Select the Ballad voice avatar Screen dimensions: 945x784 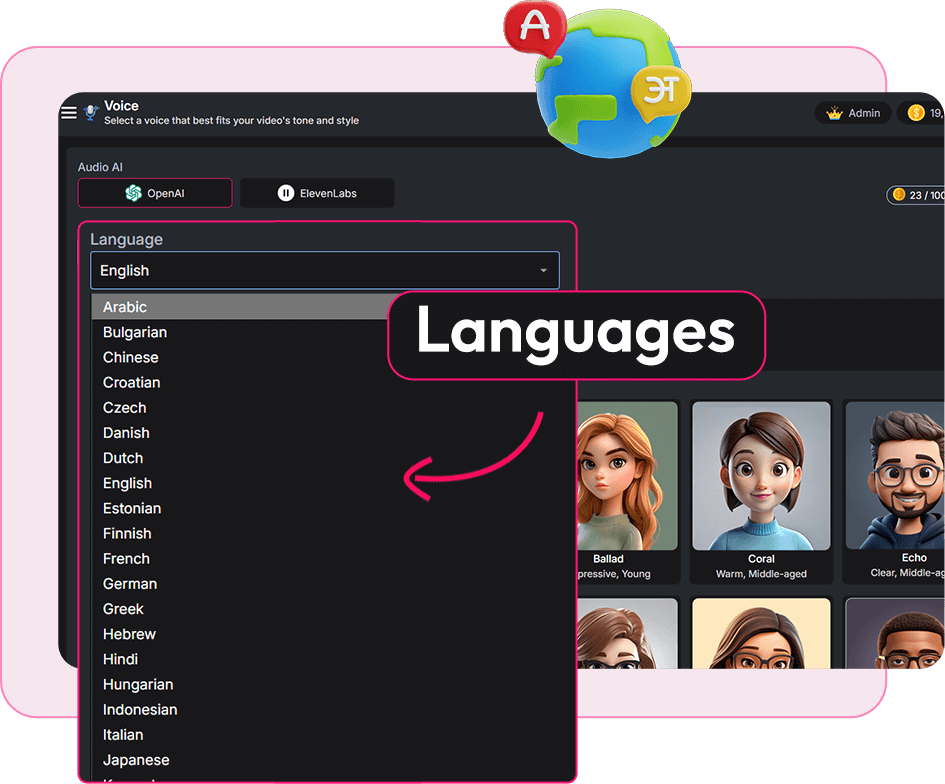620,476
